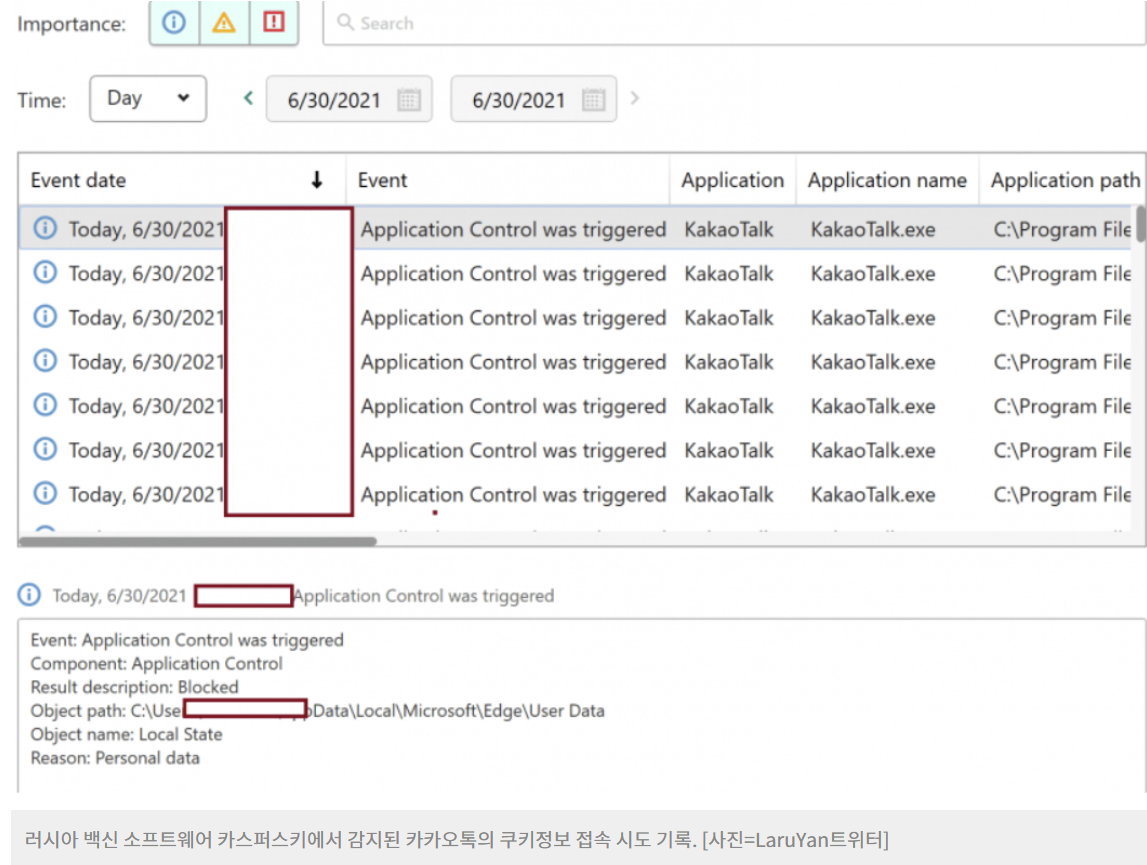Click info icon of the seventh event row
The width and height of the screenshot is (1147, 865).
click(x=45, y=493)
